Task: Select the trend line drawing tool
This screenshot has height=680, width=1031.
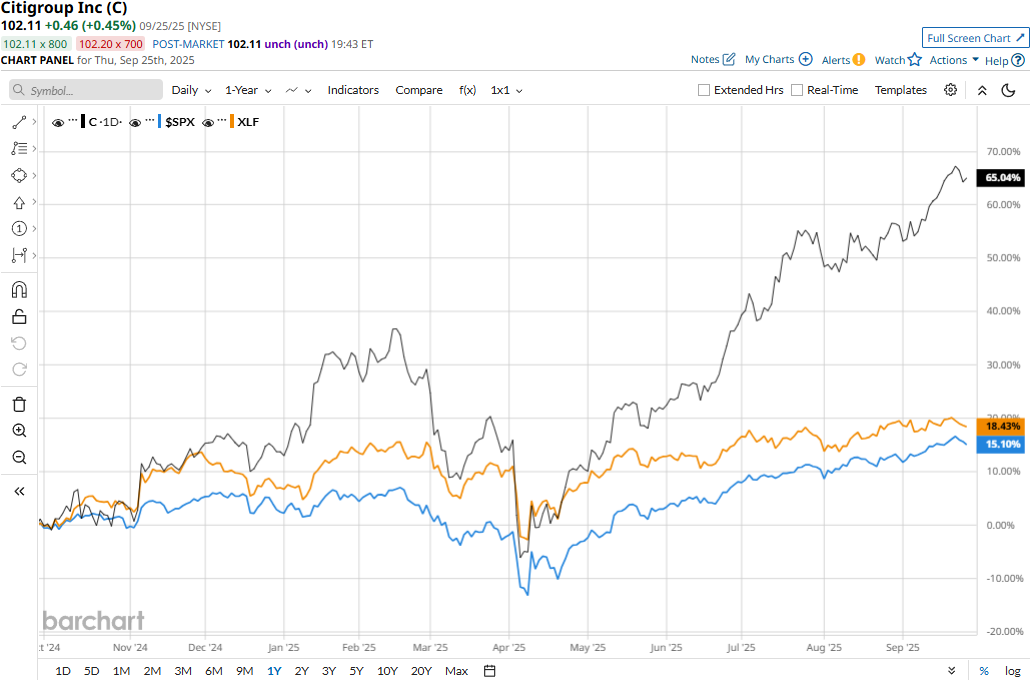Action: pyautogui.click(x=19, y=122)
